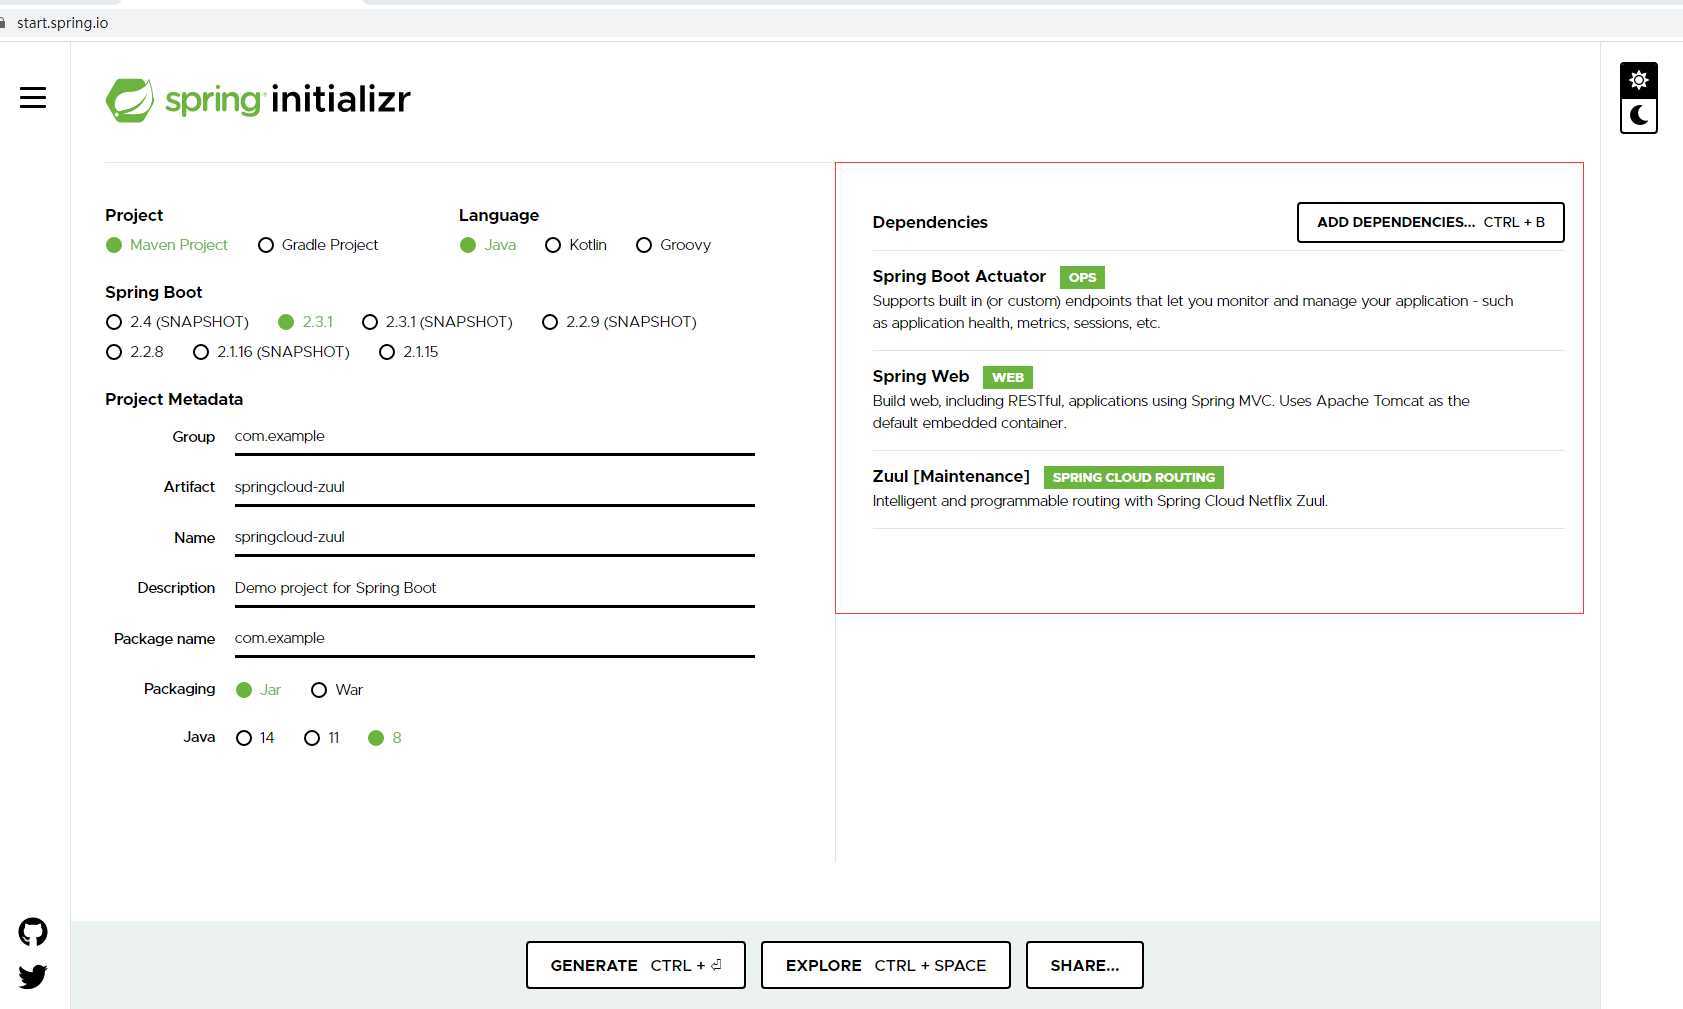
Task: Select Spring Boot 2.4 (SNAPSHOT)
Action: [x=177, y=322]
